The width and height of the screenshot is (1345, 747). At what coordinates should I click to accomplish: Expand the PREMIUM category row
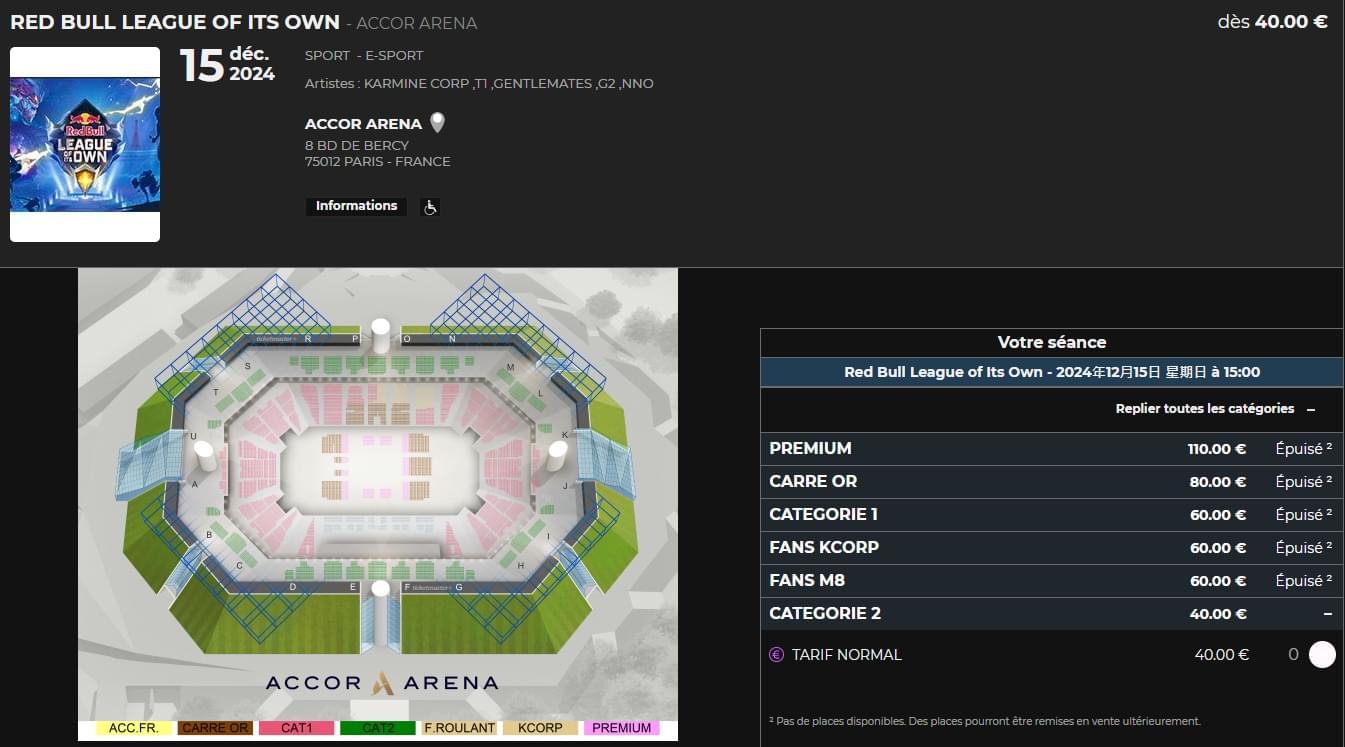[x=1052, y=449]
